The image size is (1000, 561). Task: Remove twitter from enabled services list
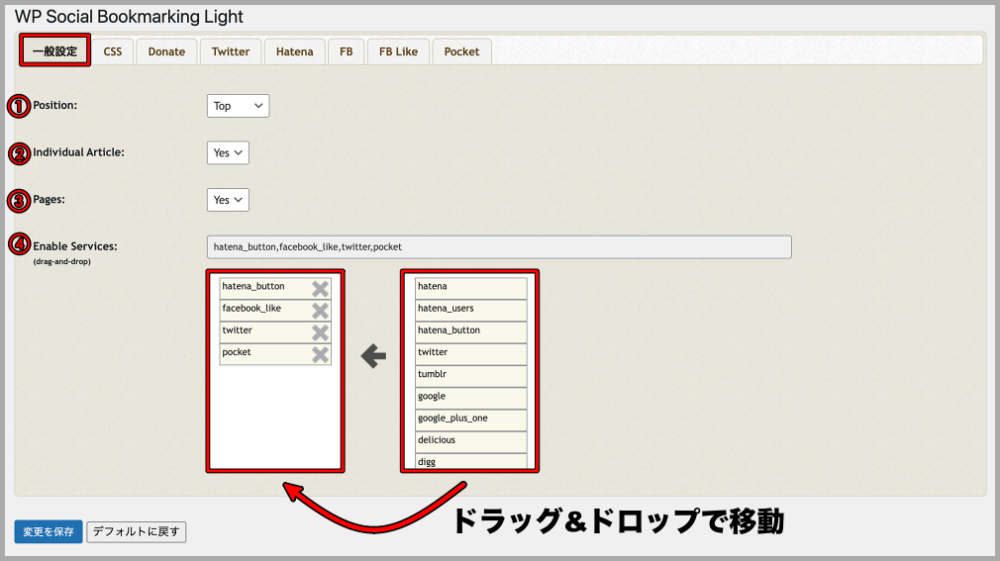tap(320, 332)
